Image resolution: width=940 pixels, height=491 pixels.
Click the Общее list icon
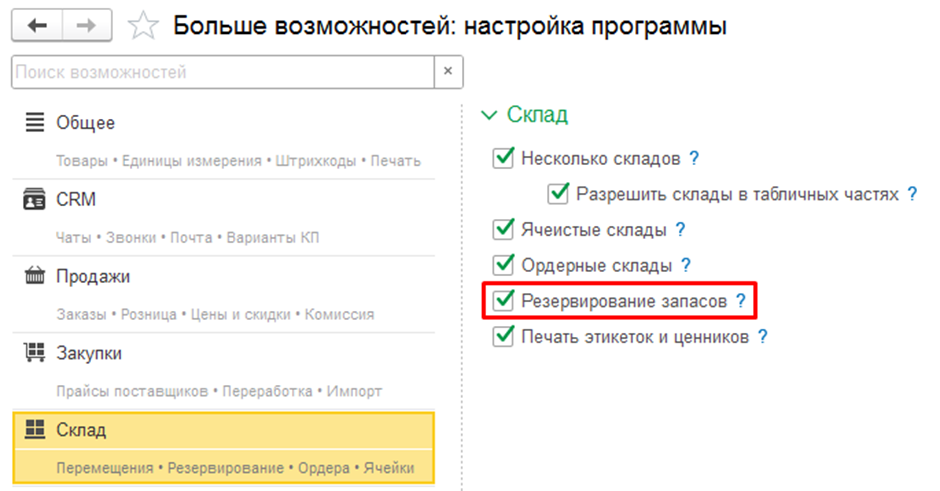35,122
